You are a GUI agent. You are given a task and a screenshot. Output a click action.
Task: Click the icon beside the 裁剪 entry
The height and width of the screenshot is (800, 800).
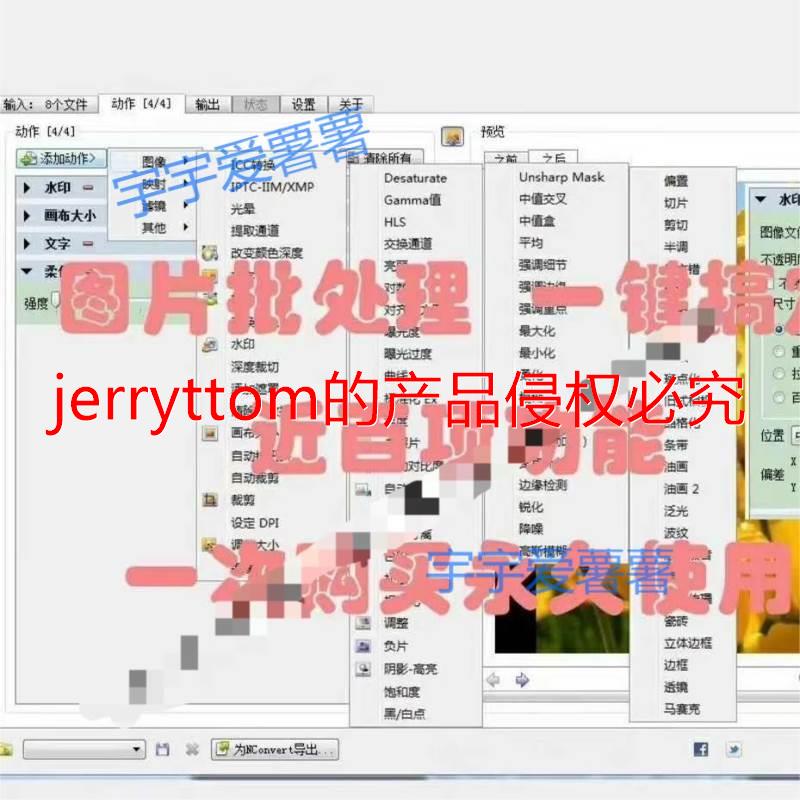210,500
